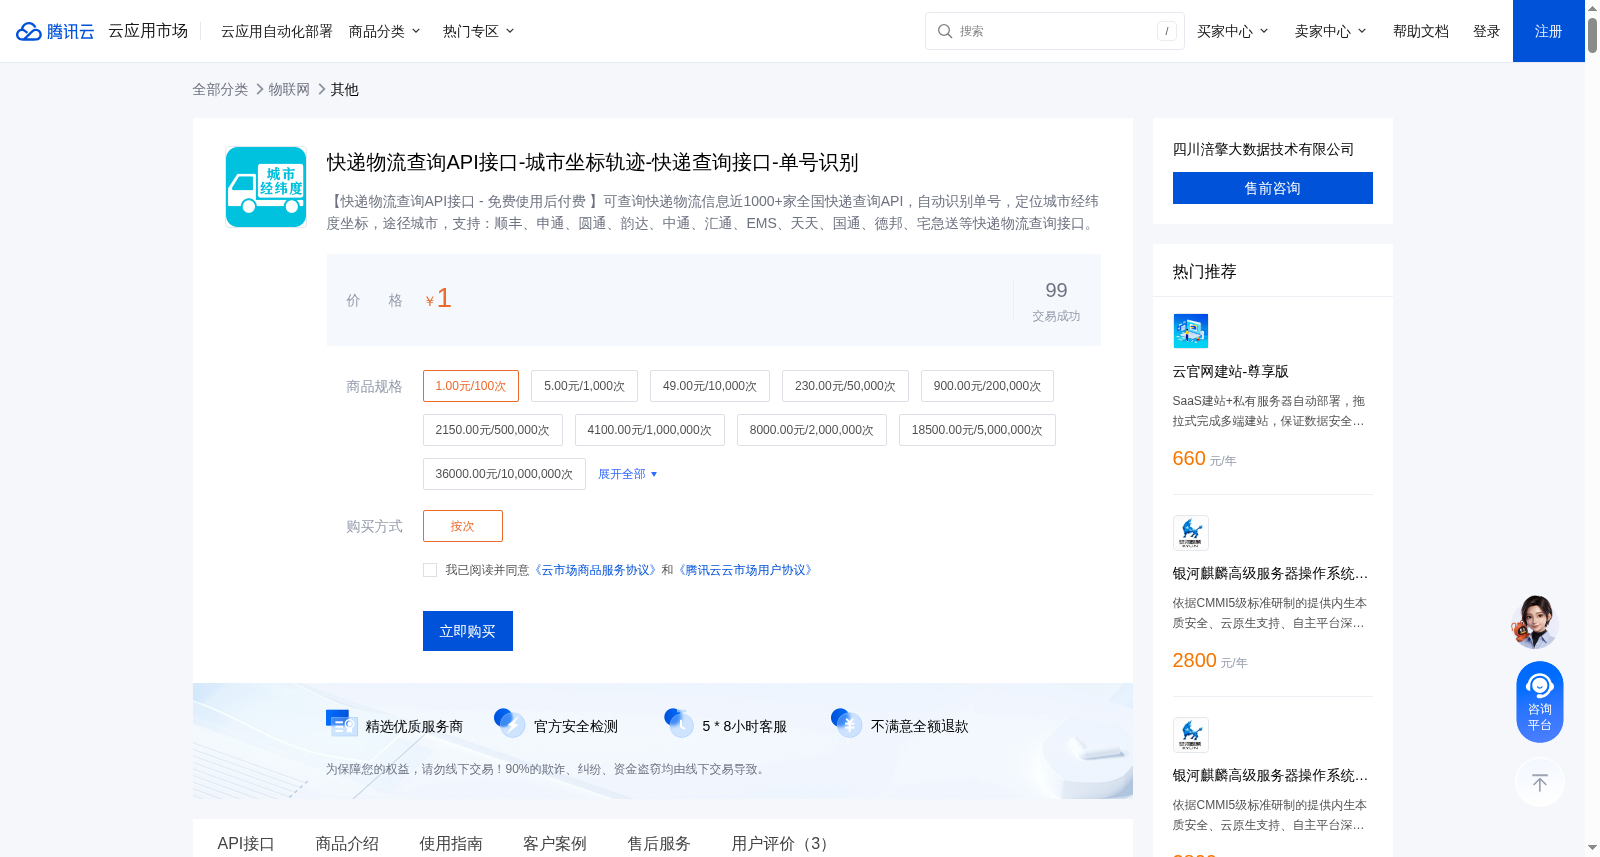
Task: Click the 精选优质服务商 icon
Action: coord(342,723)
